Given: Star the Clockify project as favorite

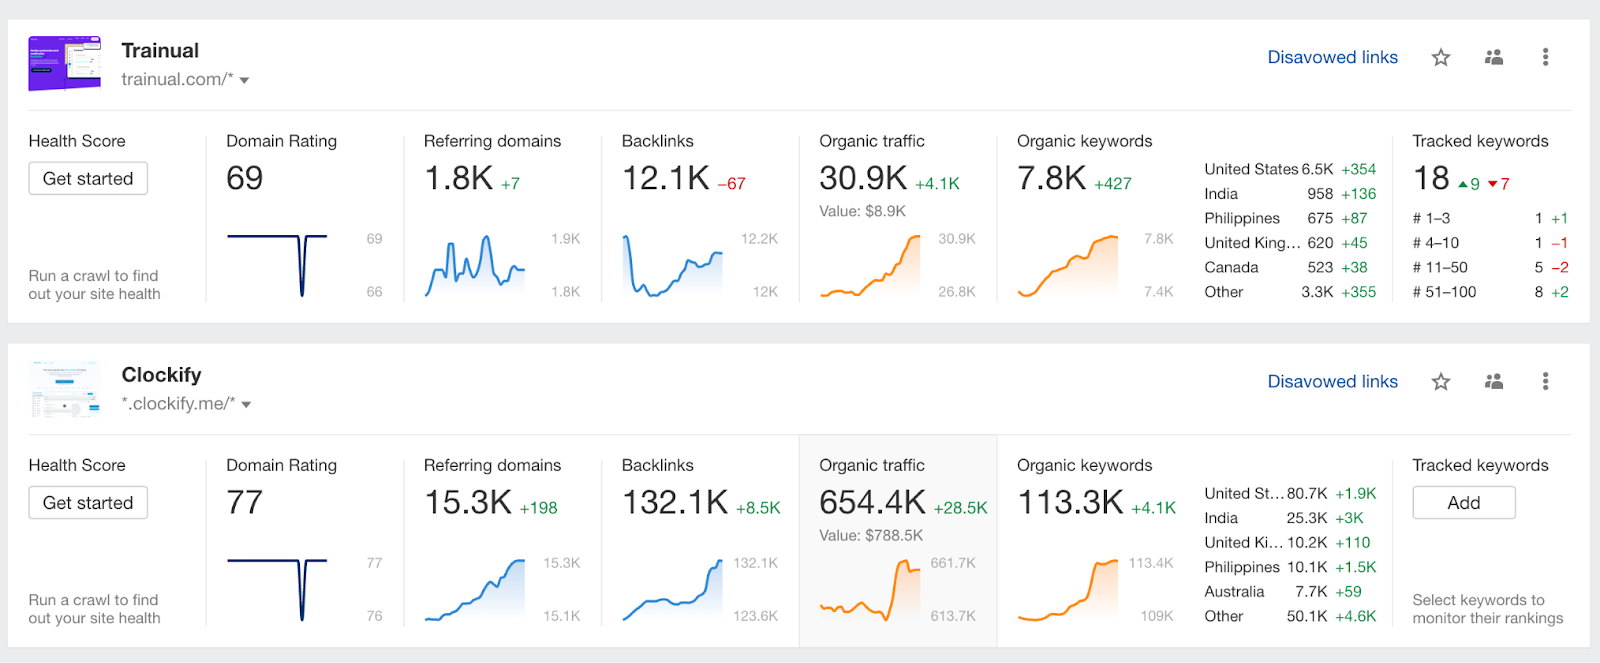Looking at the screenshot, I should click(1440, 381).
